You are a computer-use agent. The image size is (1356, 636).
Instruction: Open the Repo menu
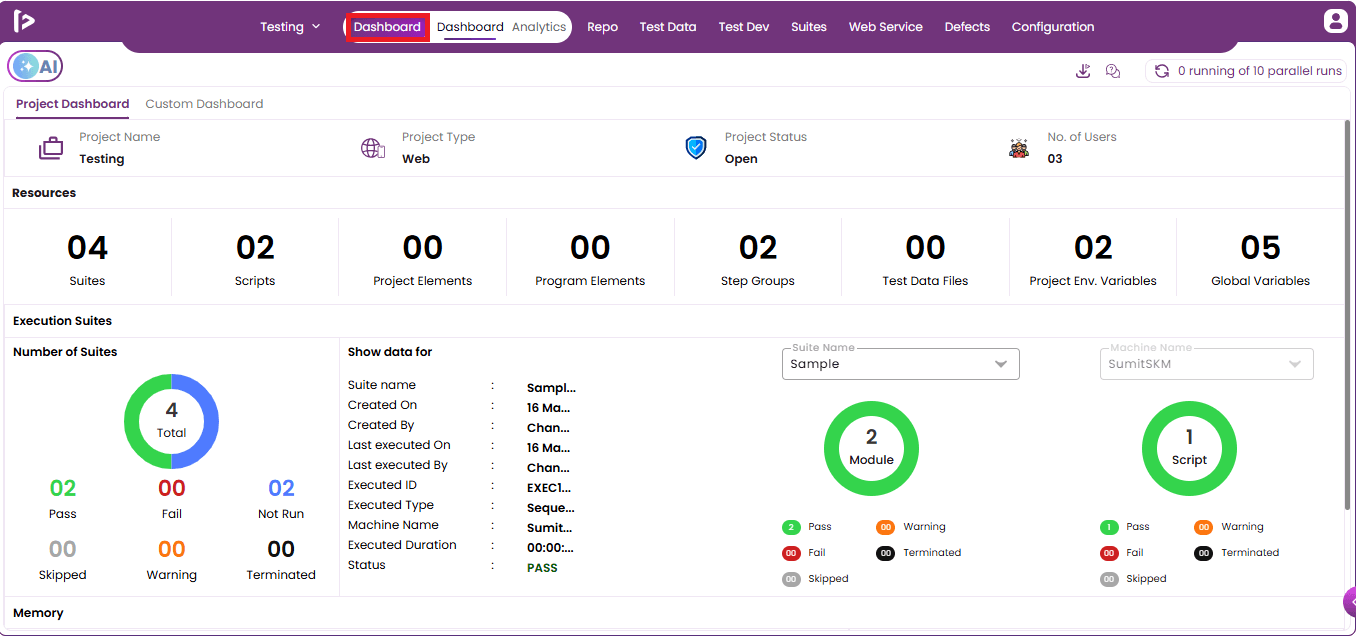pos(602,27)
